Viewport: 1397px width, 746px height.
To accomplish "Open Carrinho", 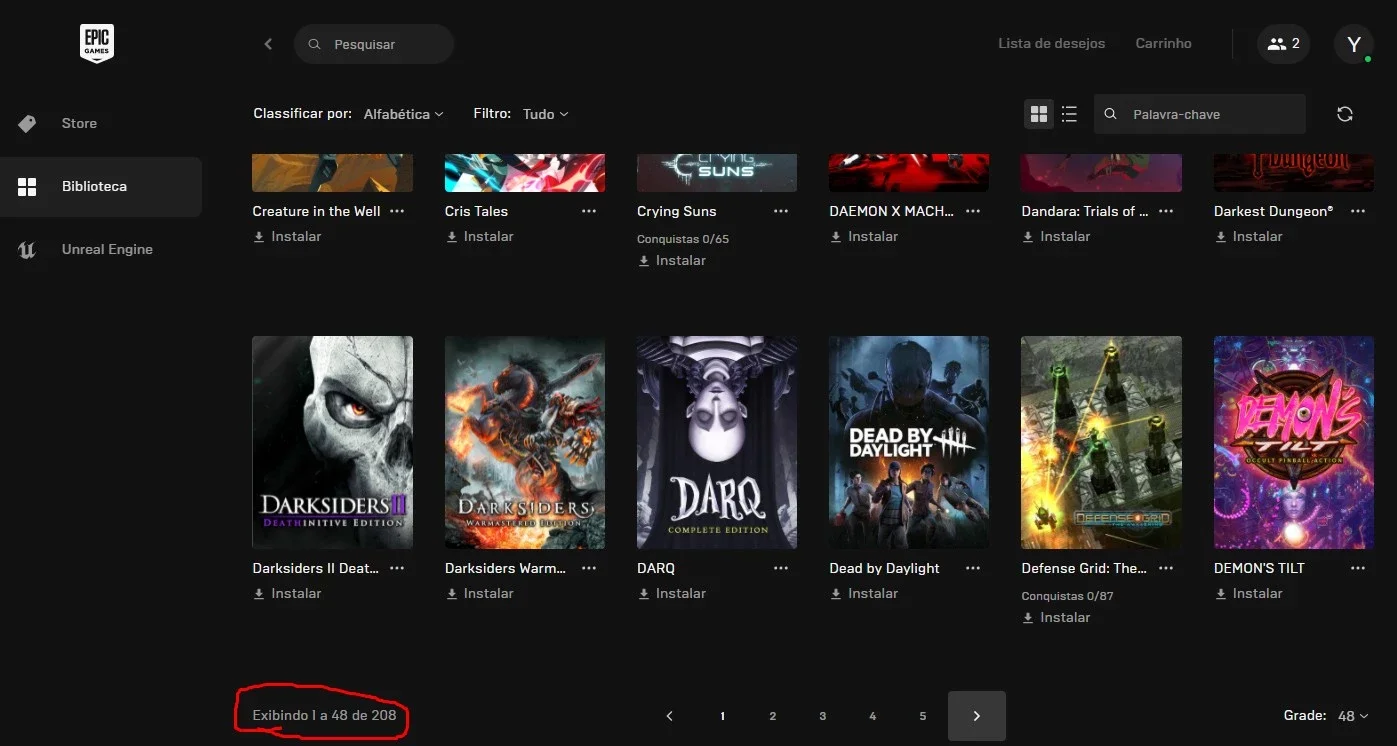I will point(1164,44).
